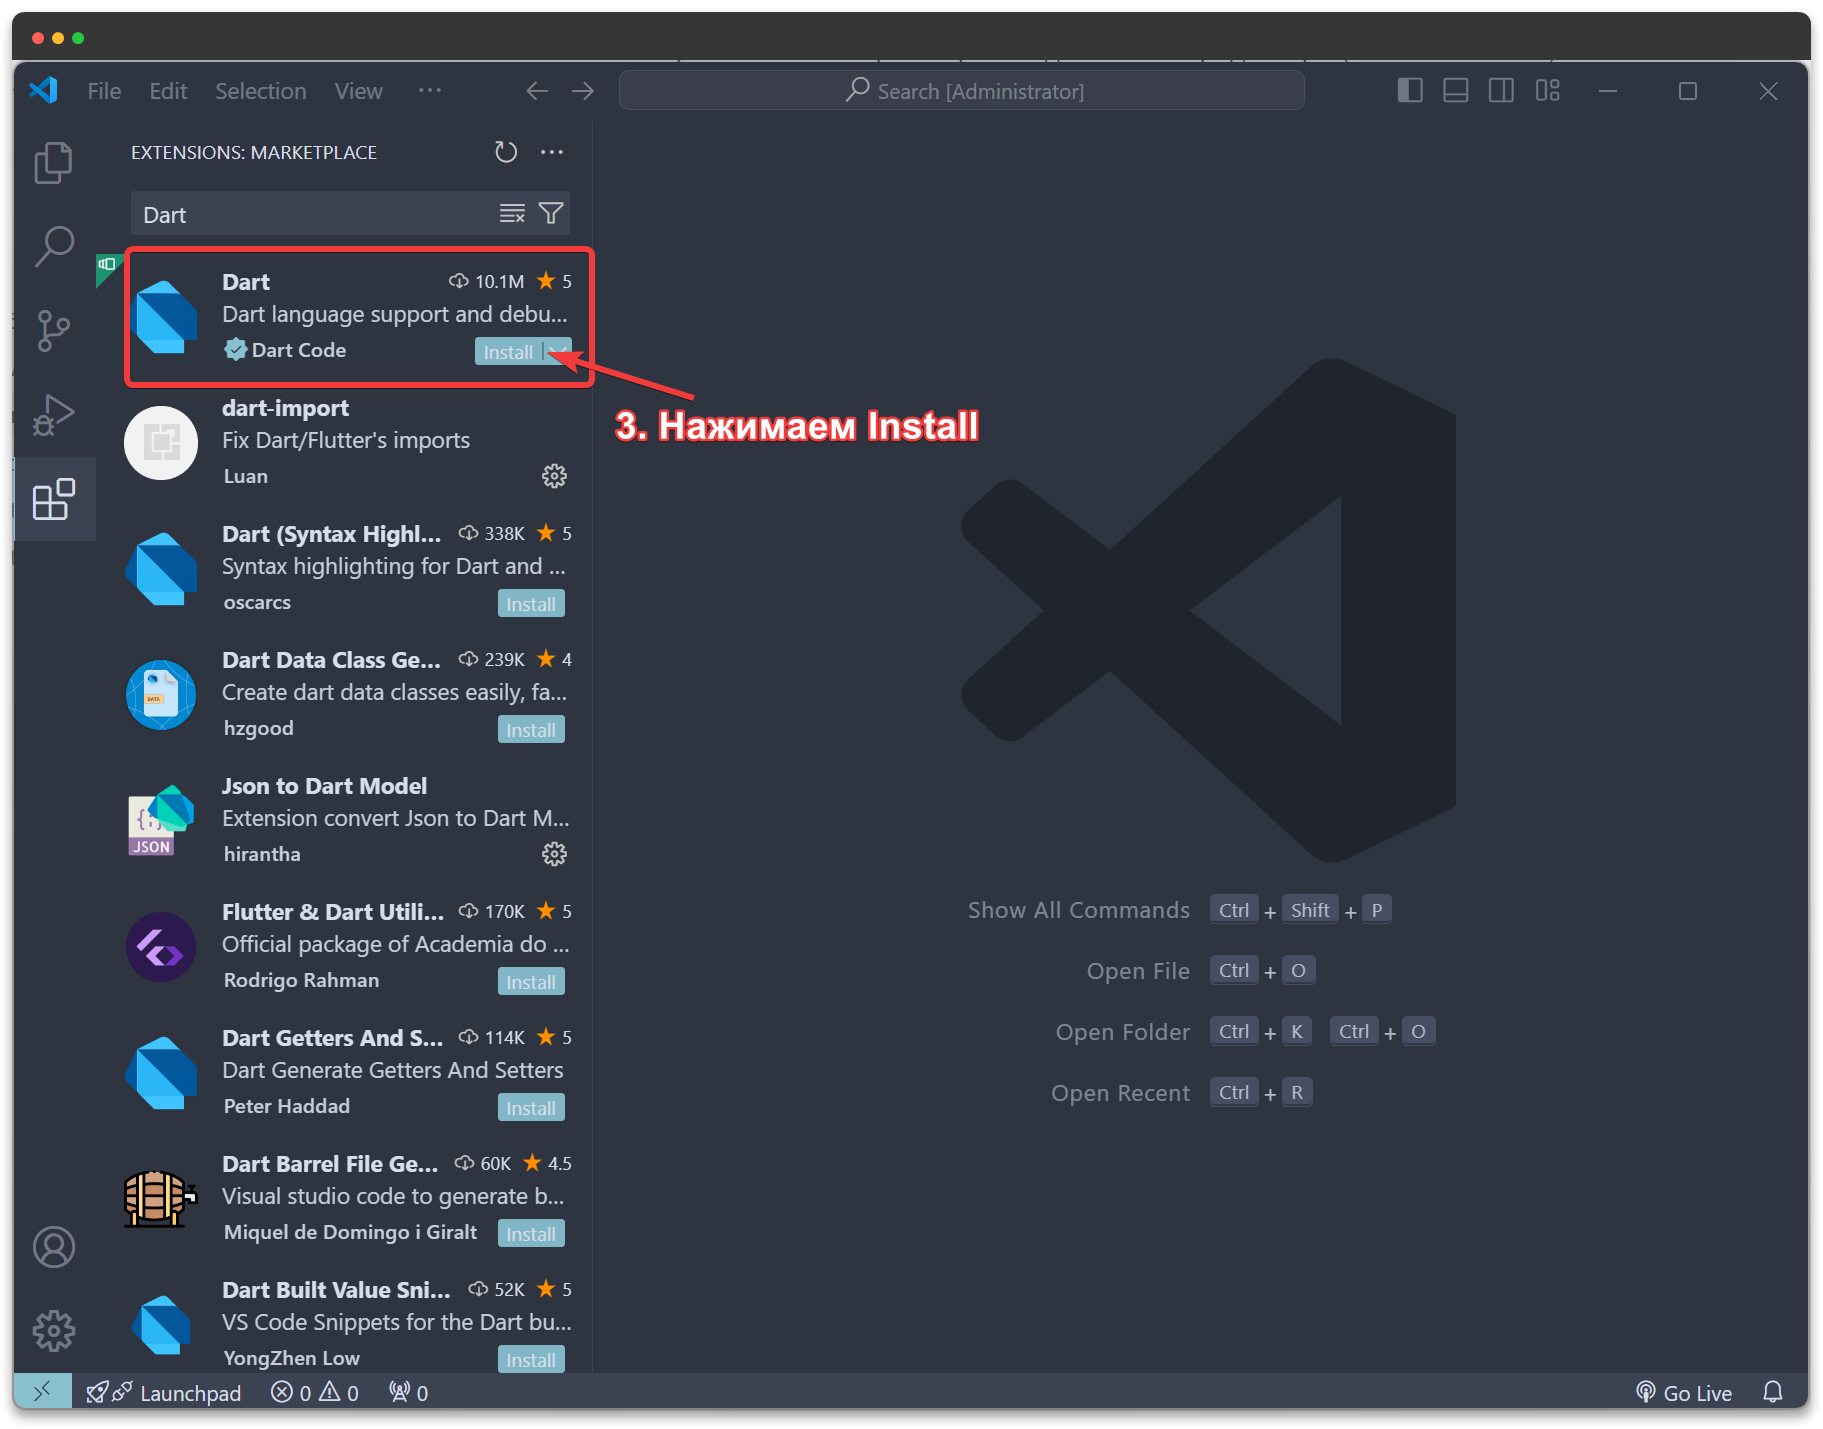Expand the Dart Install button dropdown arrow
The width and height of the screenshot is (1823, 1429).
coord(558,351)
